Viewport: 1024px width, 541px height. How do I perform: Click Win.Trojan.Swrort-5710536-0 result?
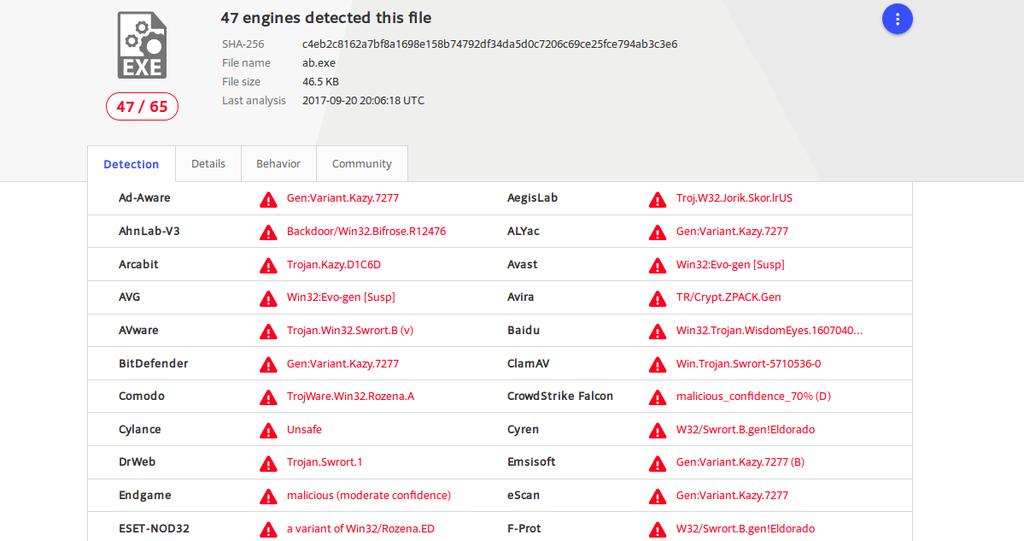pos(748,364)
